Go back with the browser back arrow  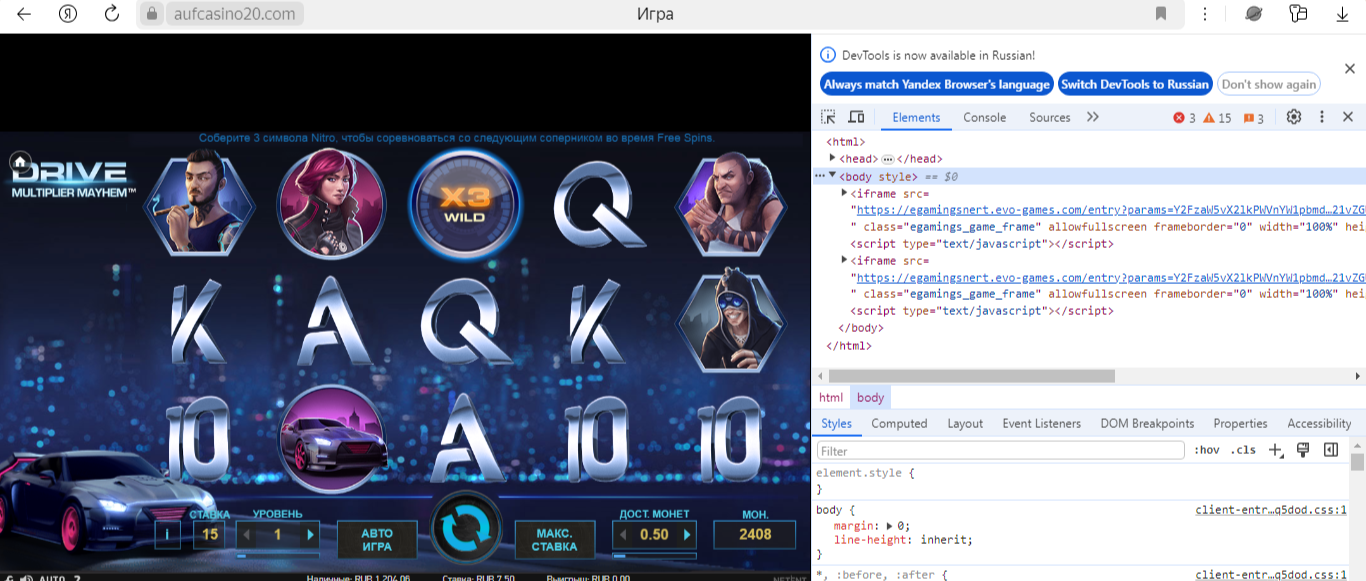coord(24,14)
